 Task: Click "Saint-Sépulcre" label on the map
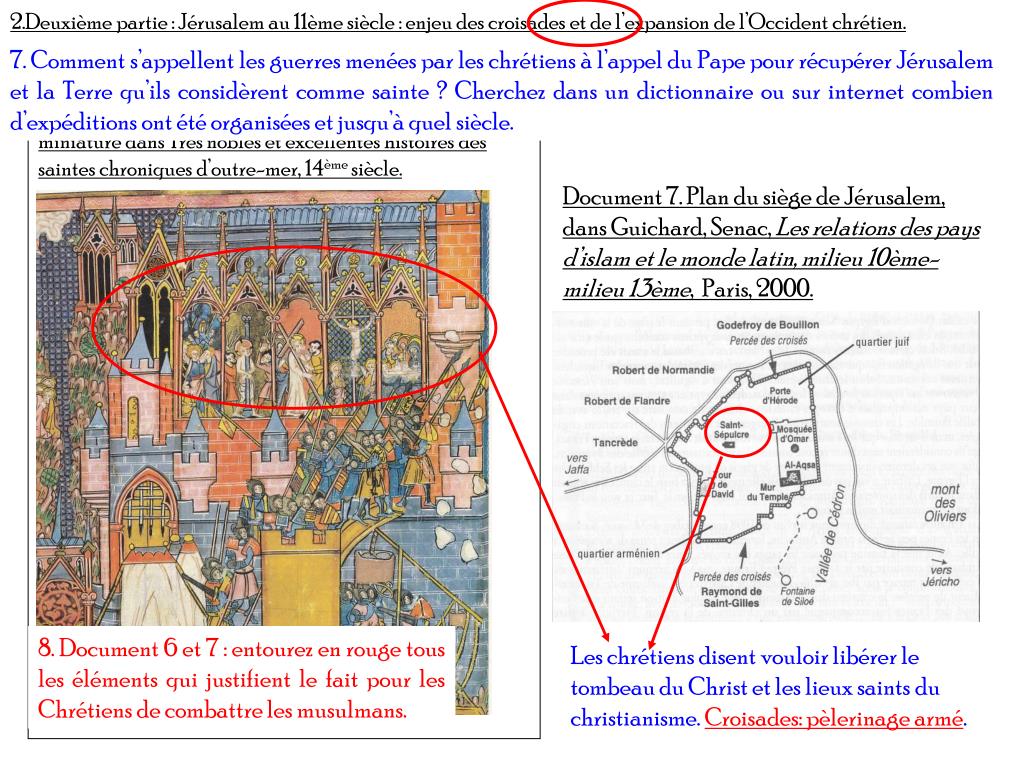(731, 430)
